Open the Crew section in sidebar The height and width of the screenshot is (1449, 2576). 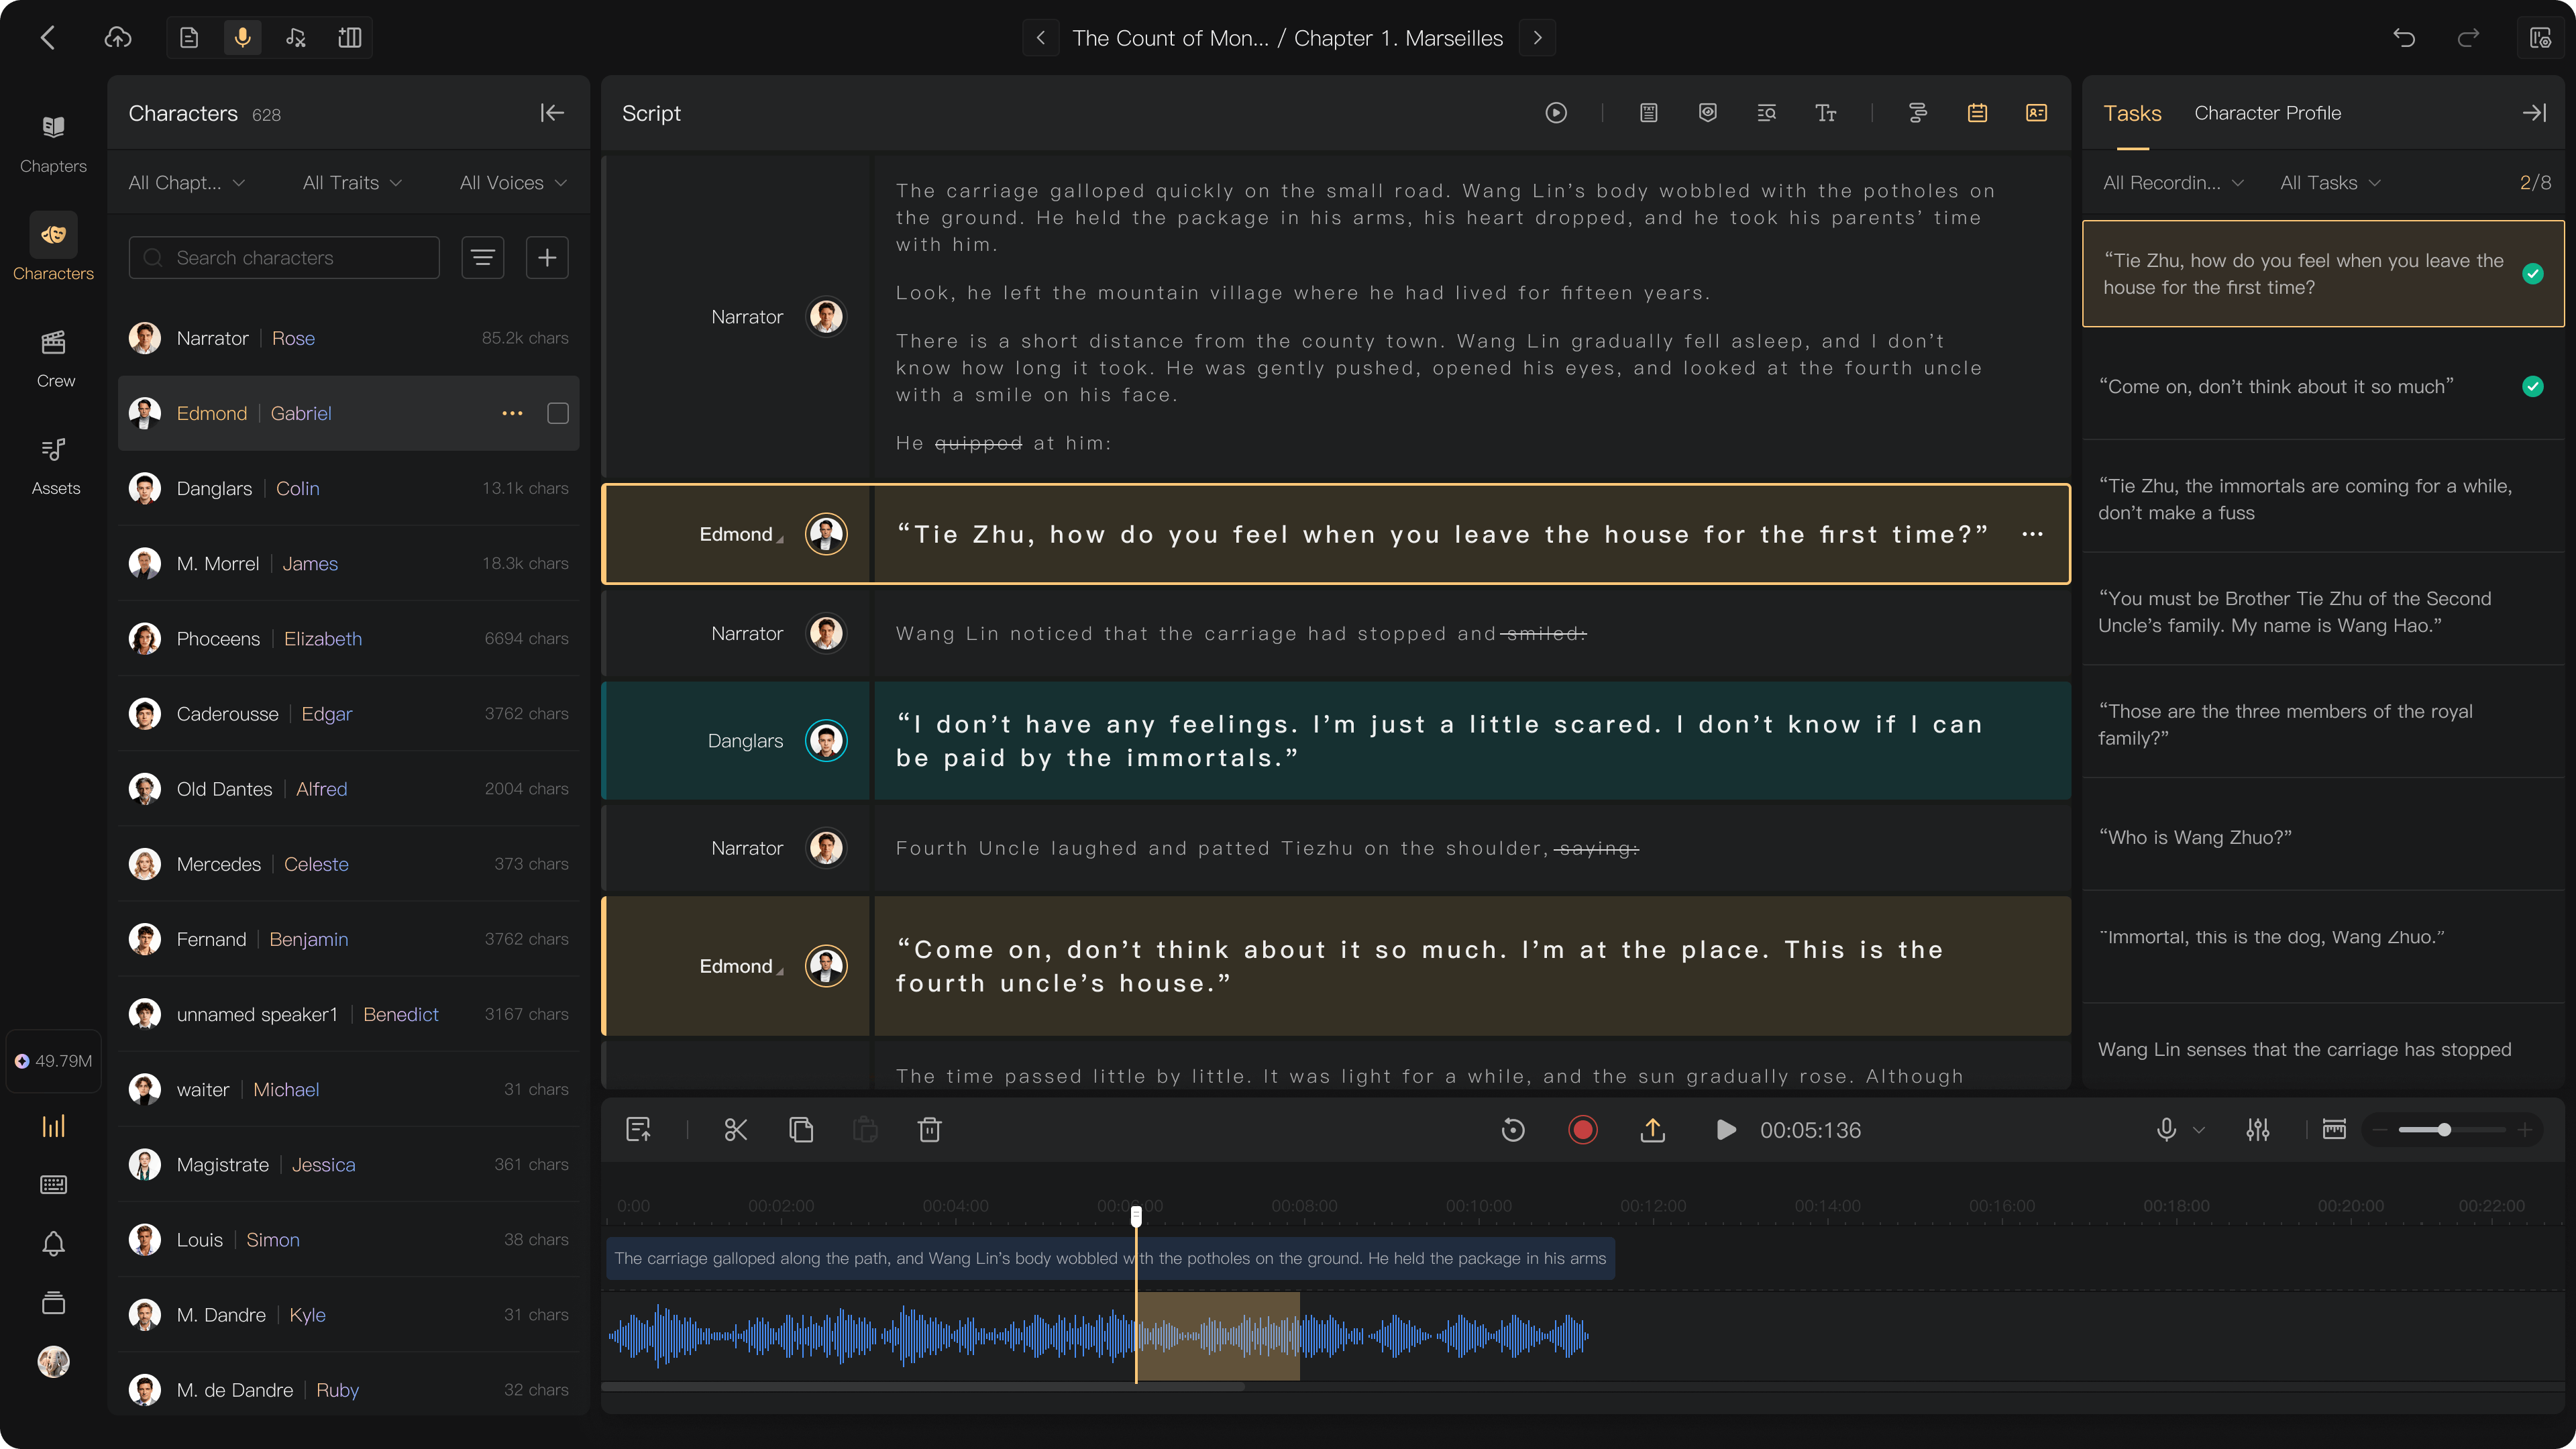coord(54,359)
